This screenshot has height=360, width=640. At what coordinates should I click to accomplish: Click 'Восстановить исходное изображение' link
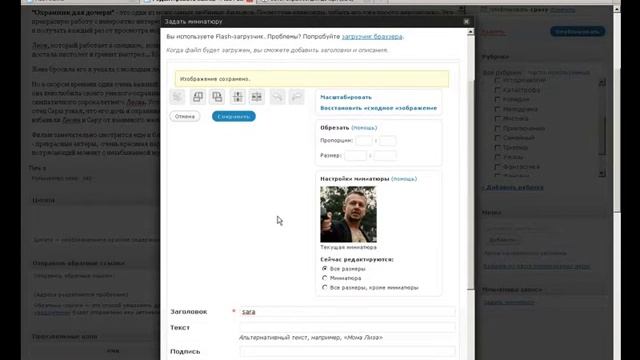(x=378, y=108)
